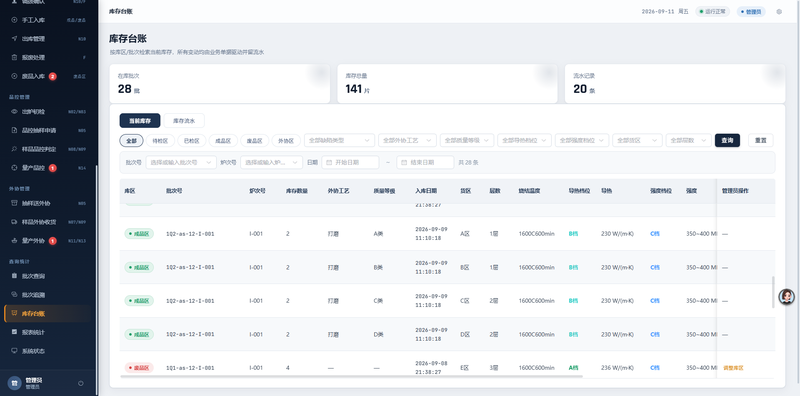Select the 外协区 filter chip
This screenshot has height=396, width=800.
click(x=286, y=140)
